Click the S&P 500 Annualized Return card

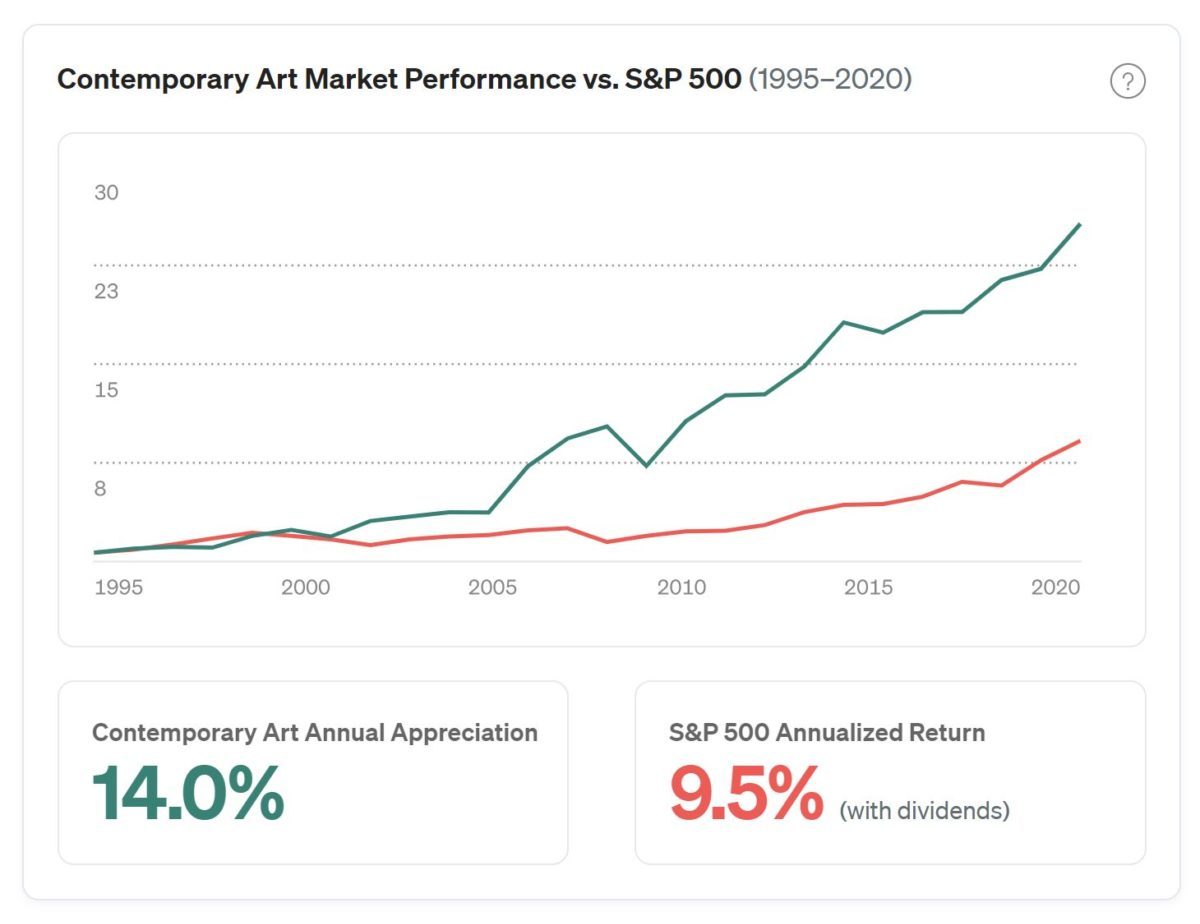coord(890,770)
